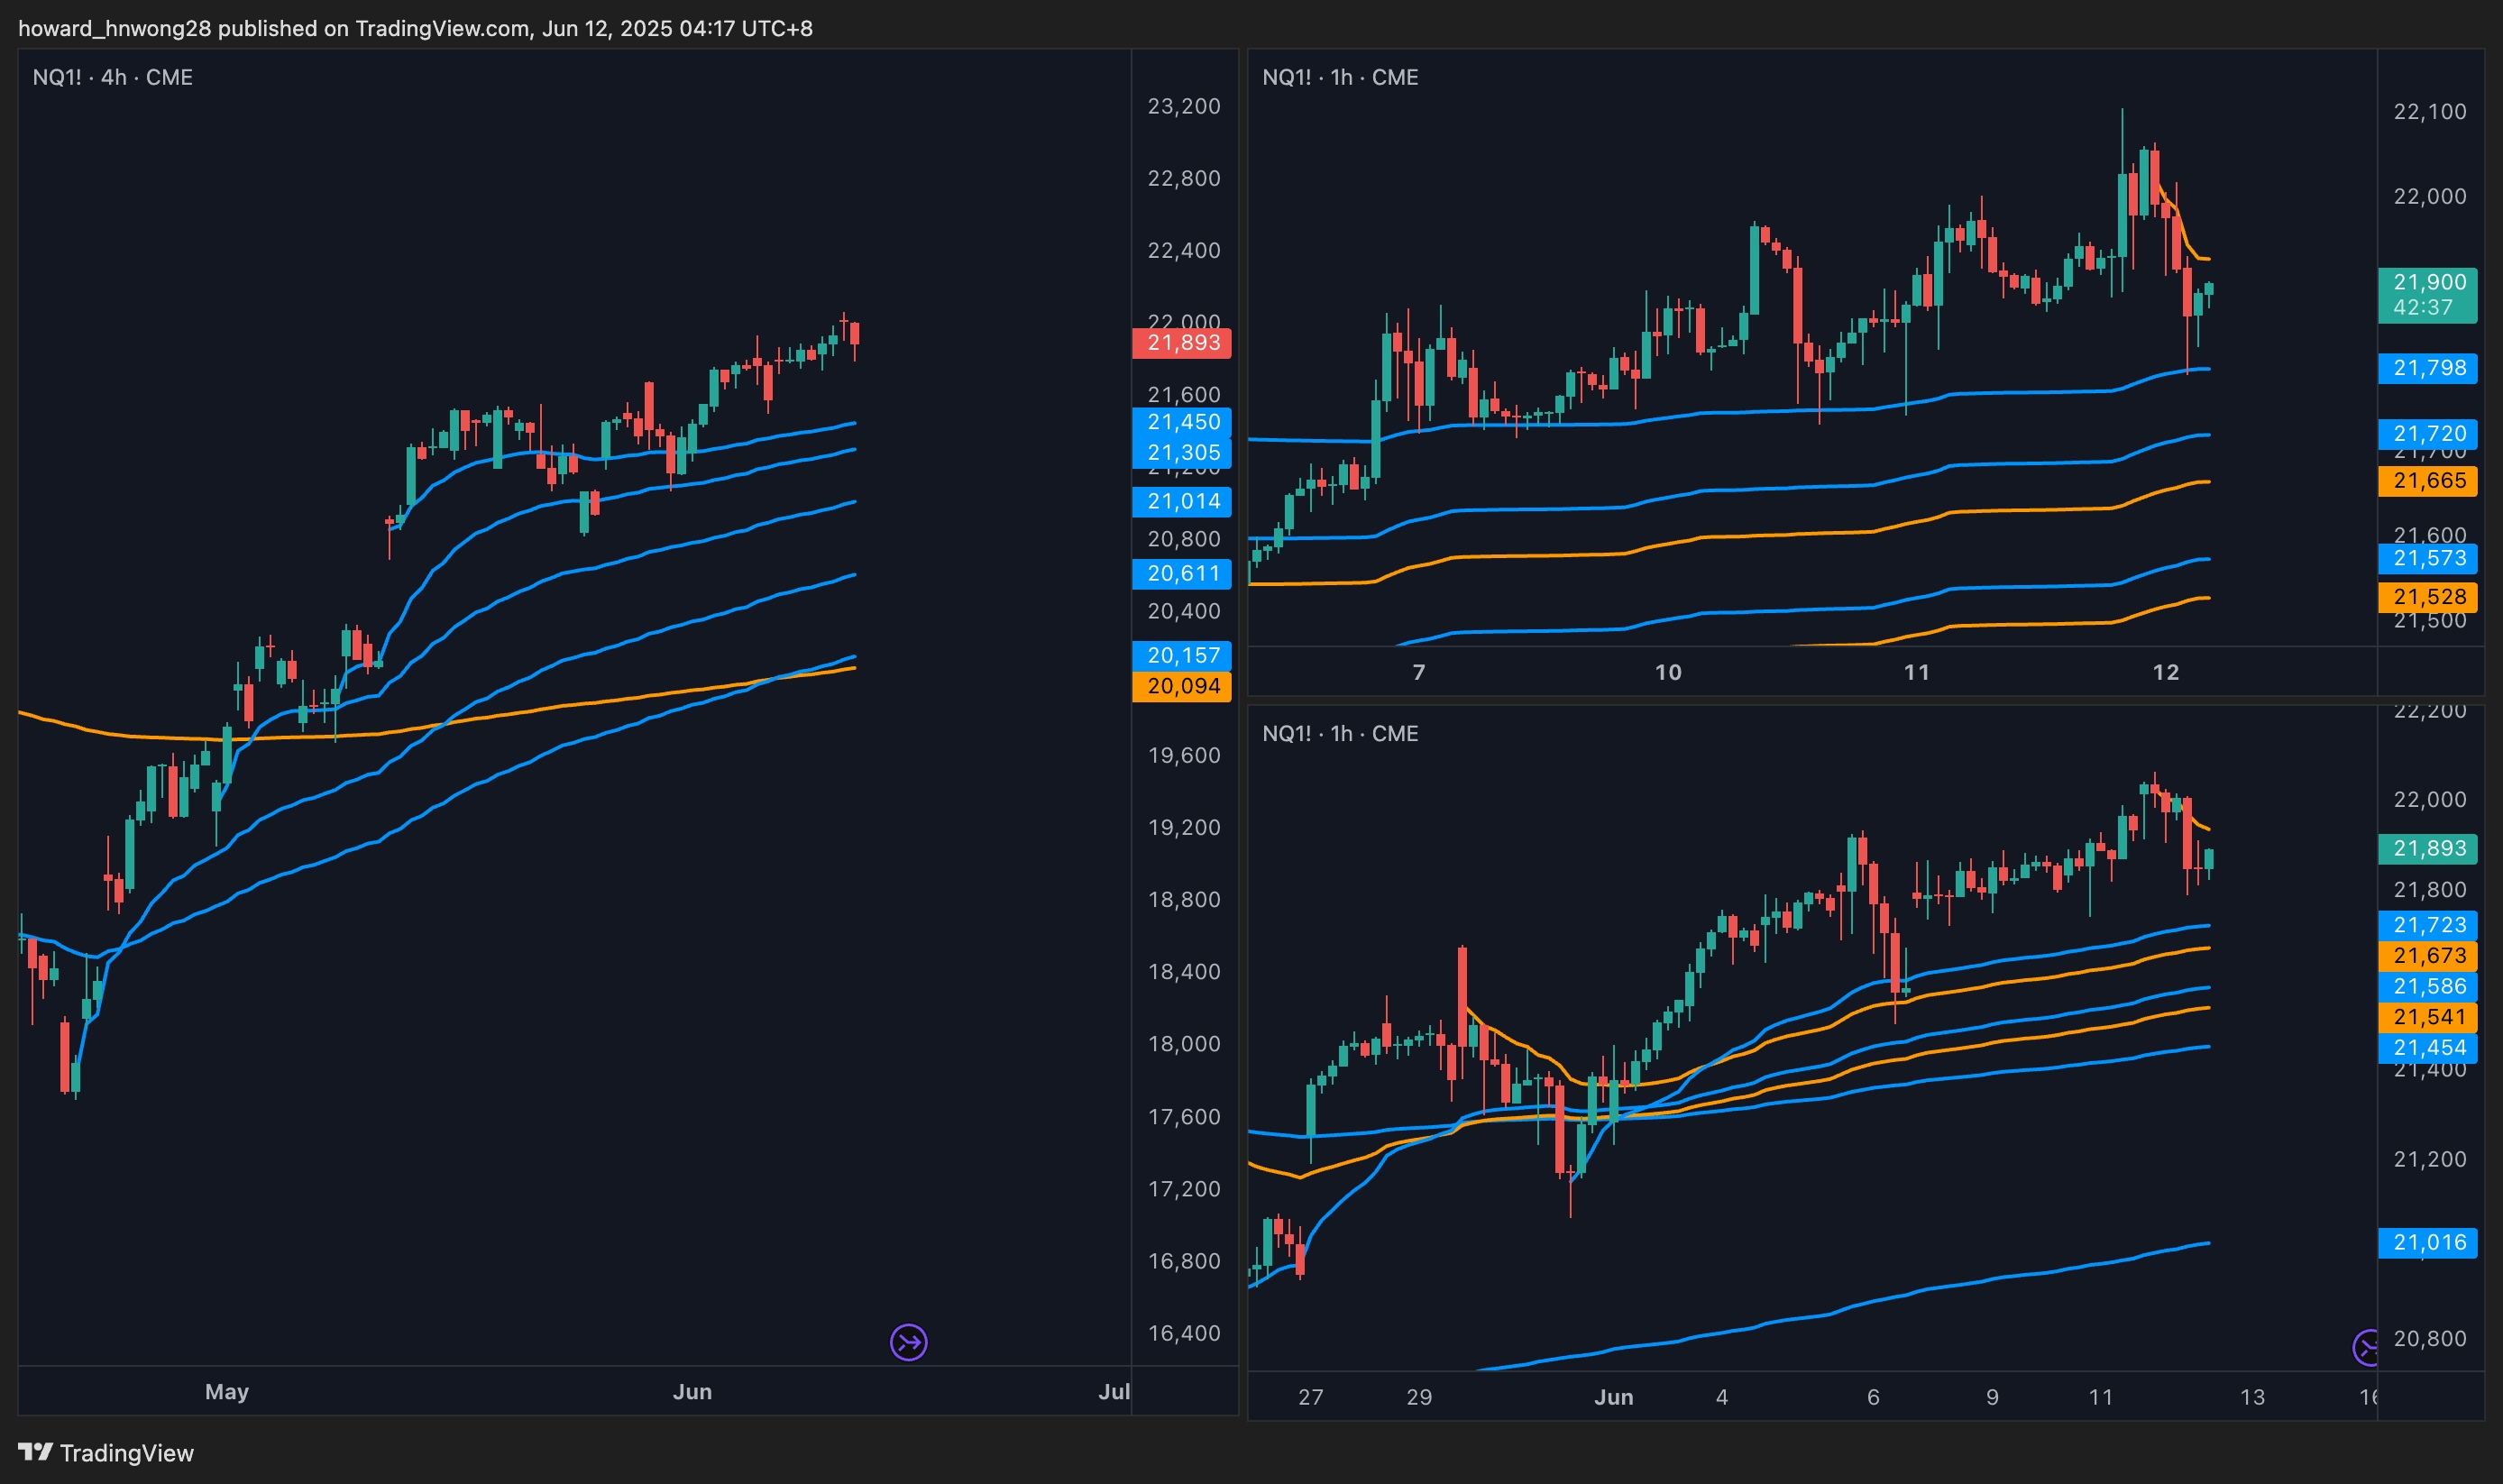Open the top-right NQ1! 1h CME chart title
Screen dimensions: 2503x1484
click(x=1339, y=77)
